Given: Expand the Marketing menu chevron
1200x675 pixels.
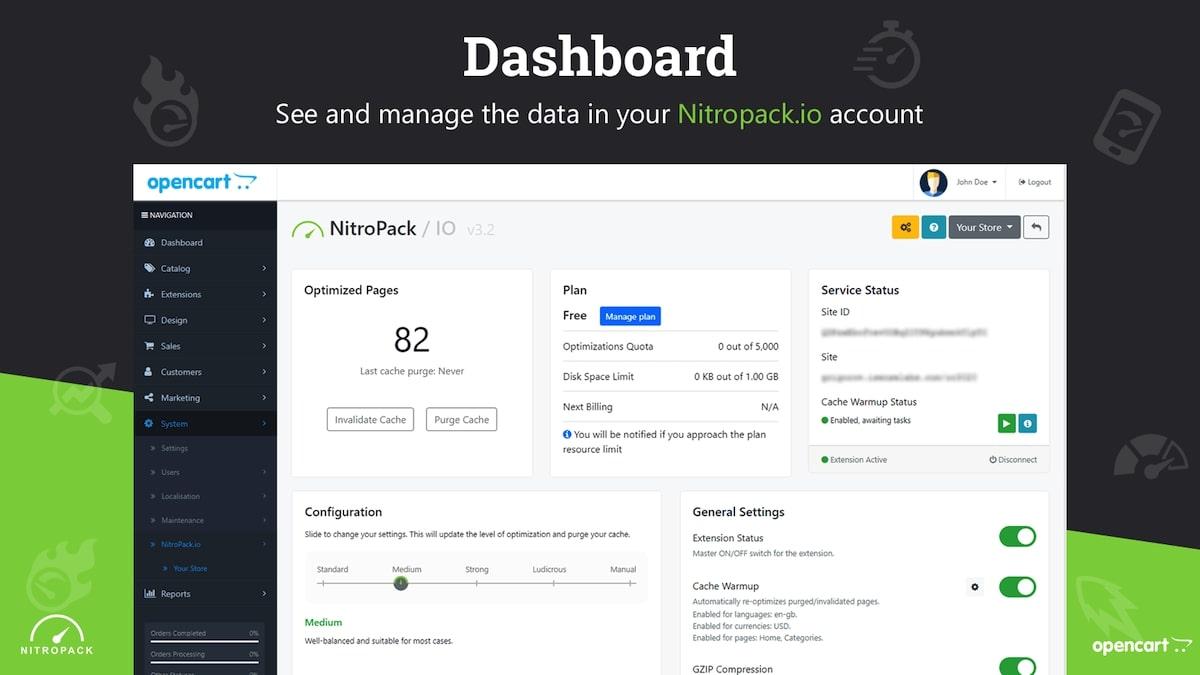Looking at the screenshot, I should 264,398.
